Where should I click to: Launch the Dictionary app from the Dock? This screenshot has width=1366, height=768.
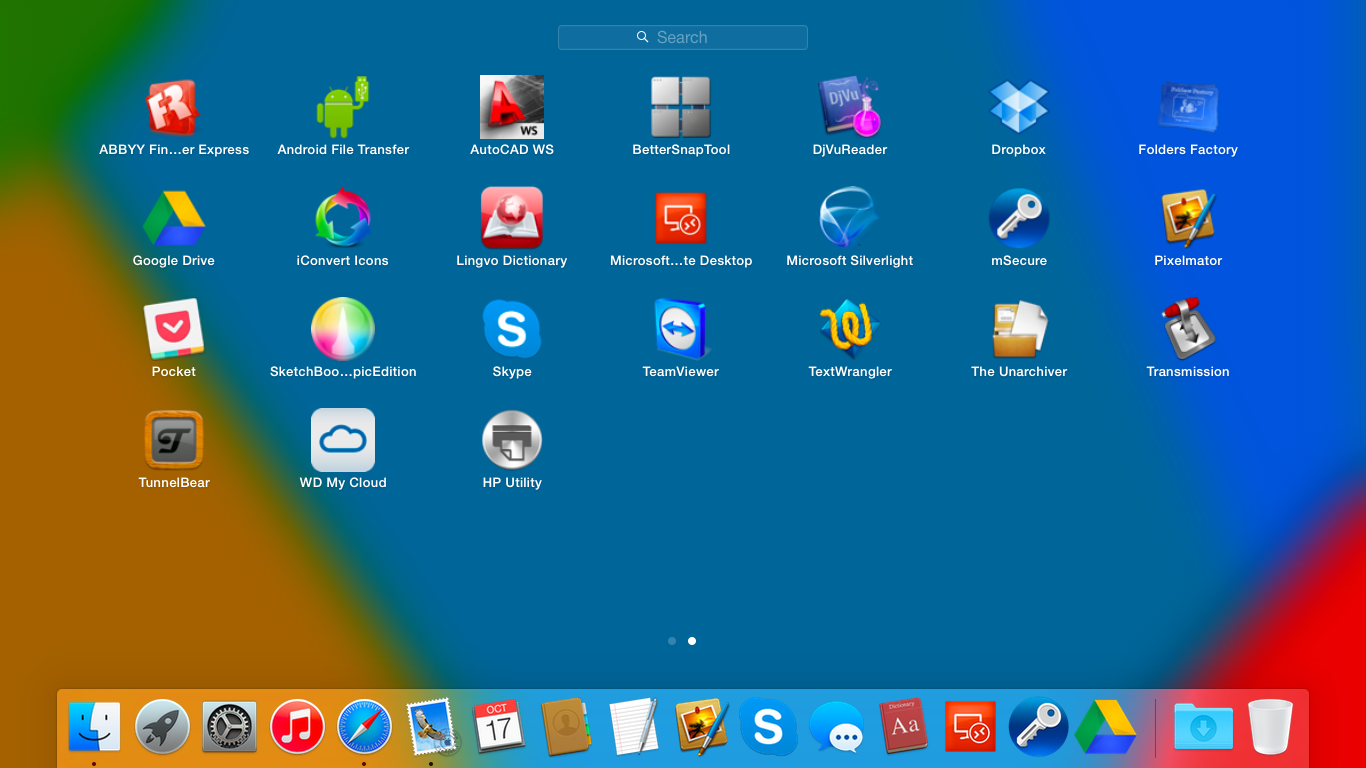click(x=903, y=726)
